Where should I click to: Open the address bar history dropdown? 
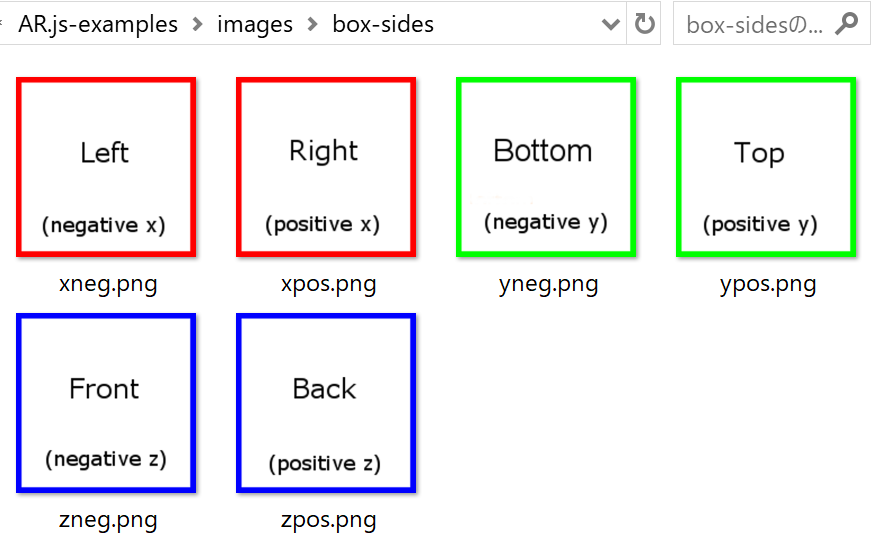[611, 24]
